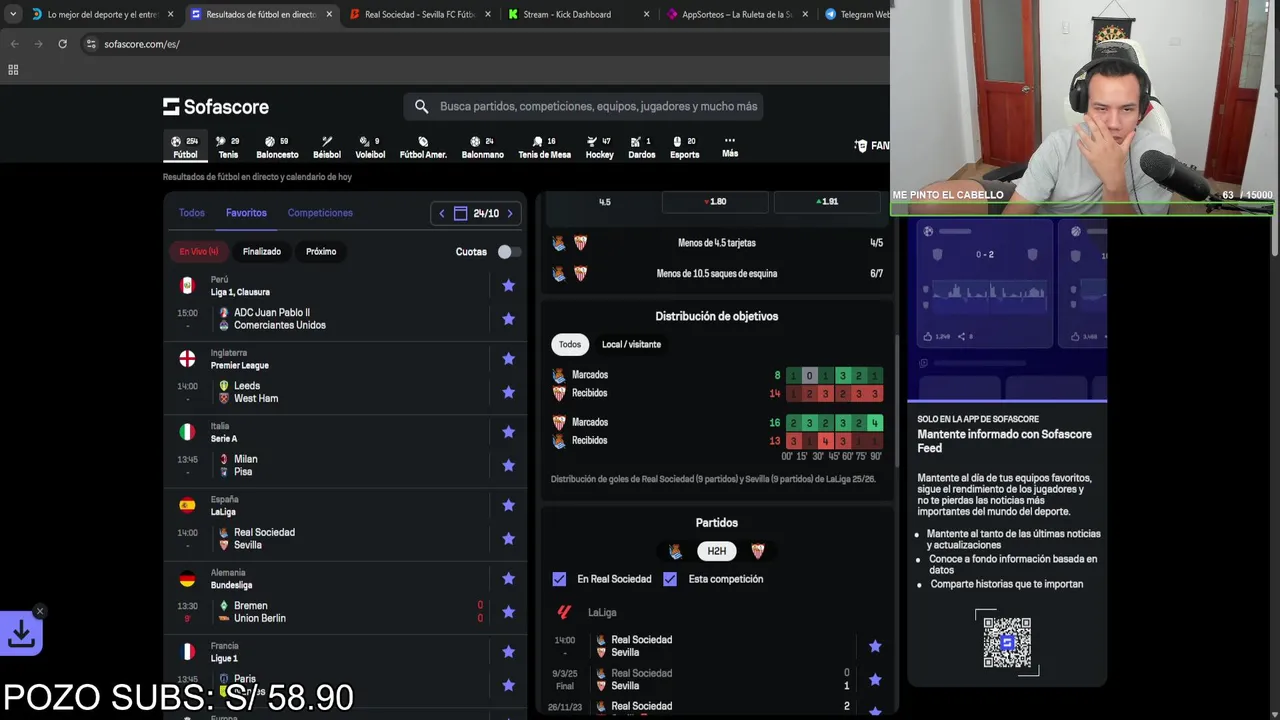
Task: Click the Sofascore logo
Action: coord(216,107)
